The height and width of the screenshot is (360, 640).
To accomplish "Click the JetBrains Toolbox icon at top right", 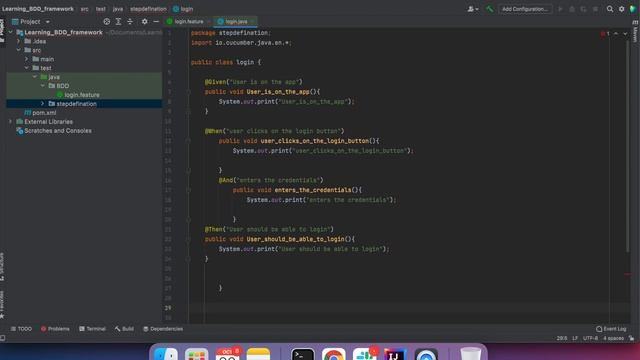I will click(633, 9).
